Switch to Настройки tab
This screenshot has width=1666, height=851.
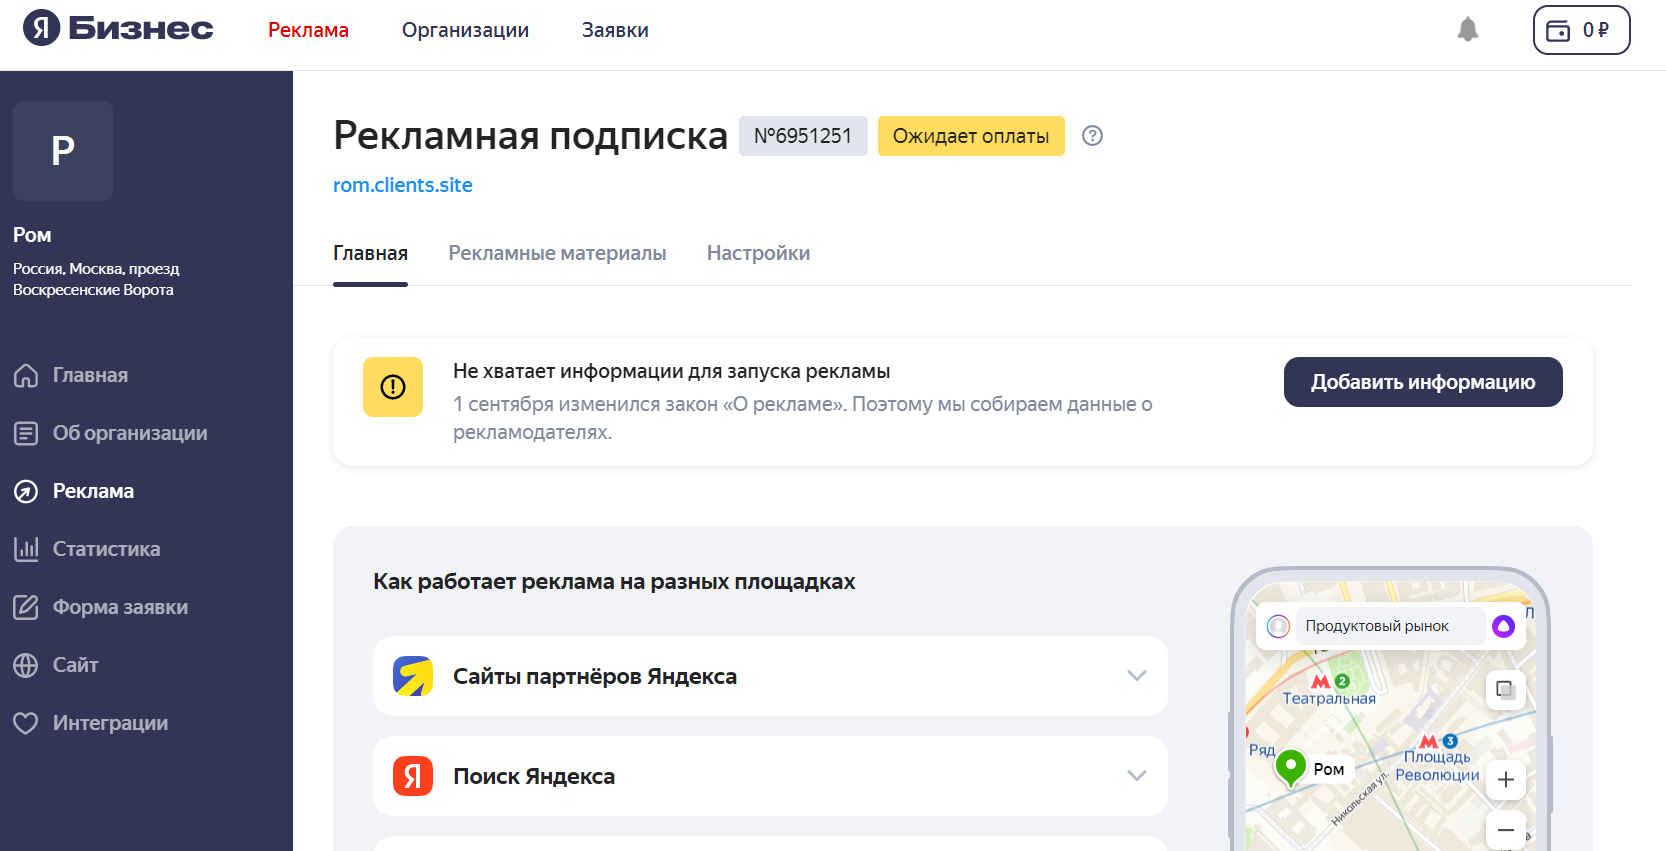758,253
